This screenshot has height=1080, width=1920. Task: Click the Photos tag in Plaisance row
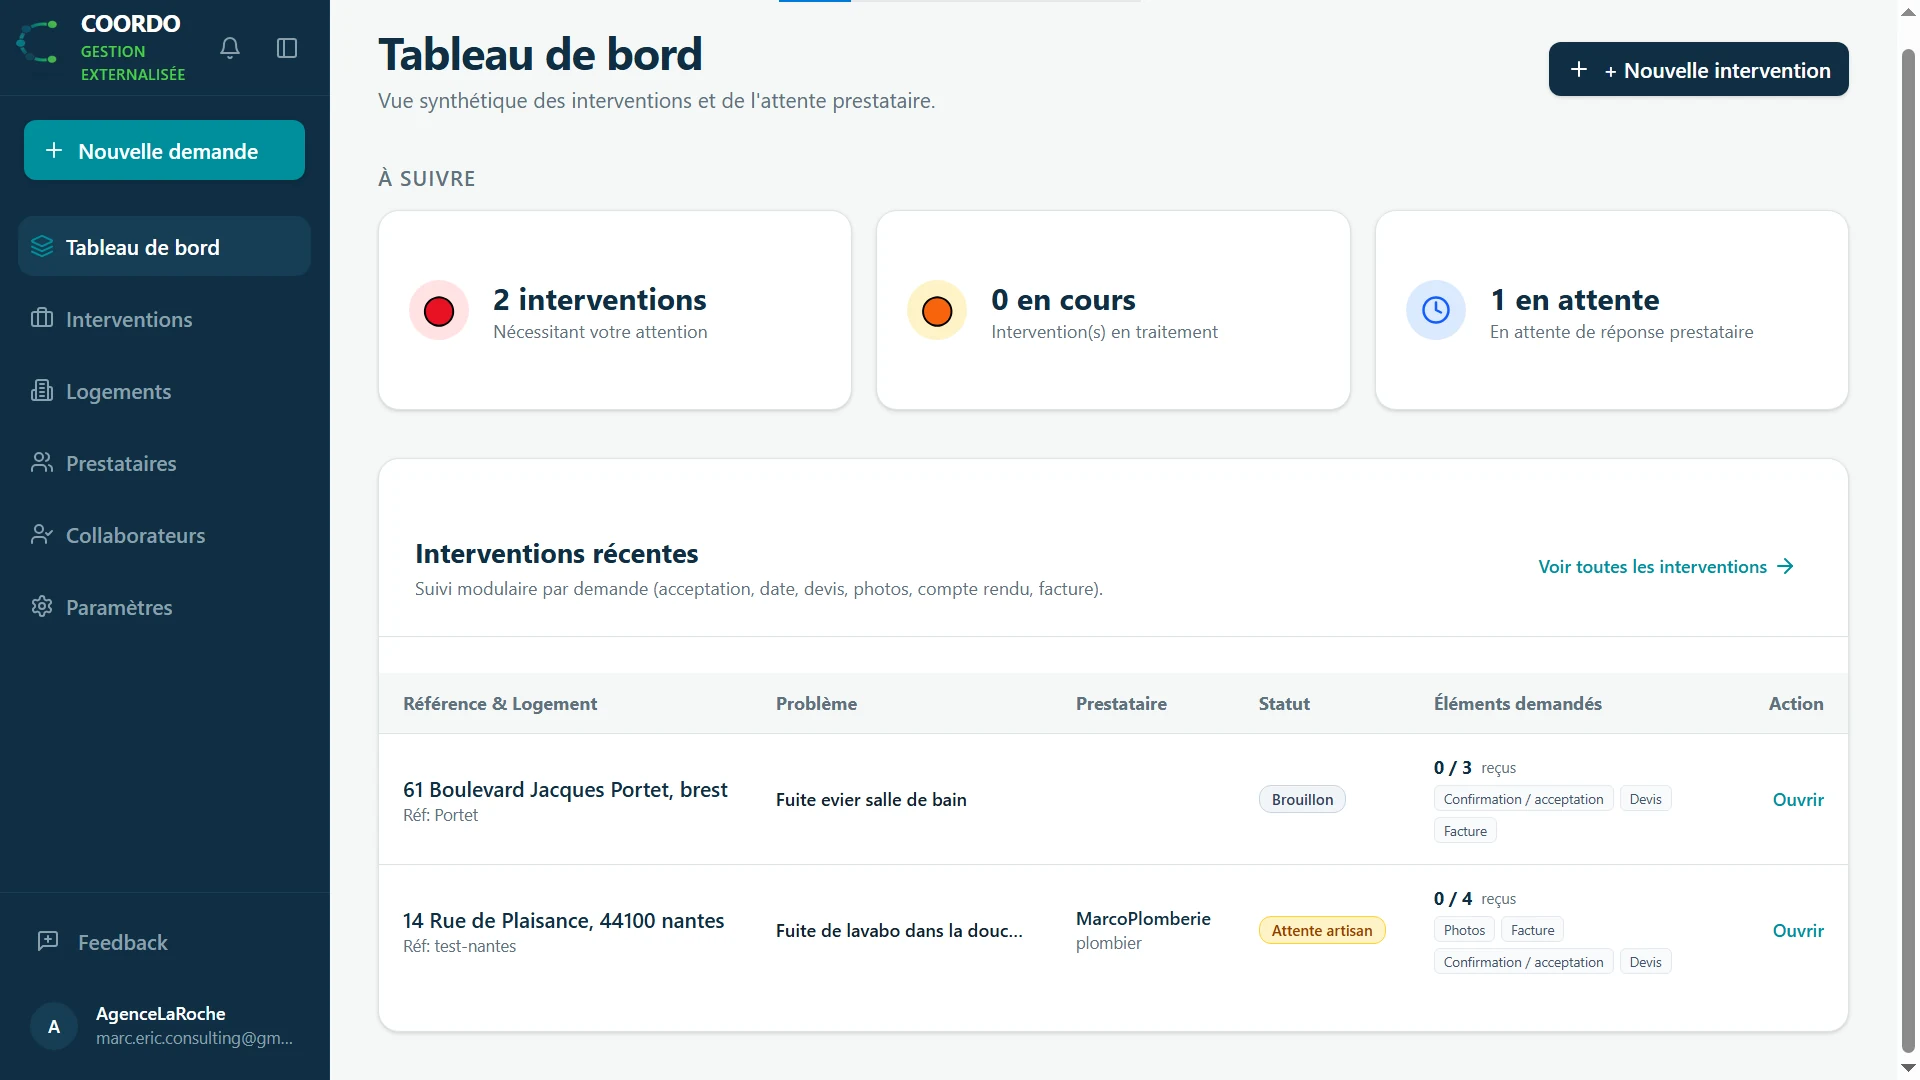click(x=1464, y=930)
